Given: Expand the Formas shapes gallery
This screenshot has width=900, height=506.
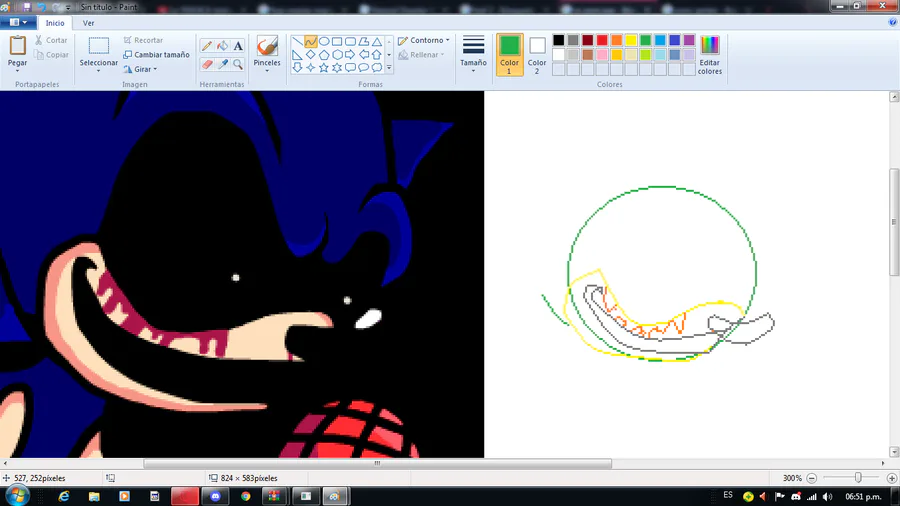Looking at the screenshot, I should (x=389, y=68).
